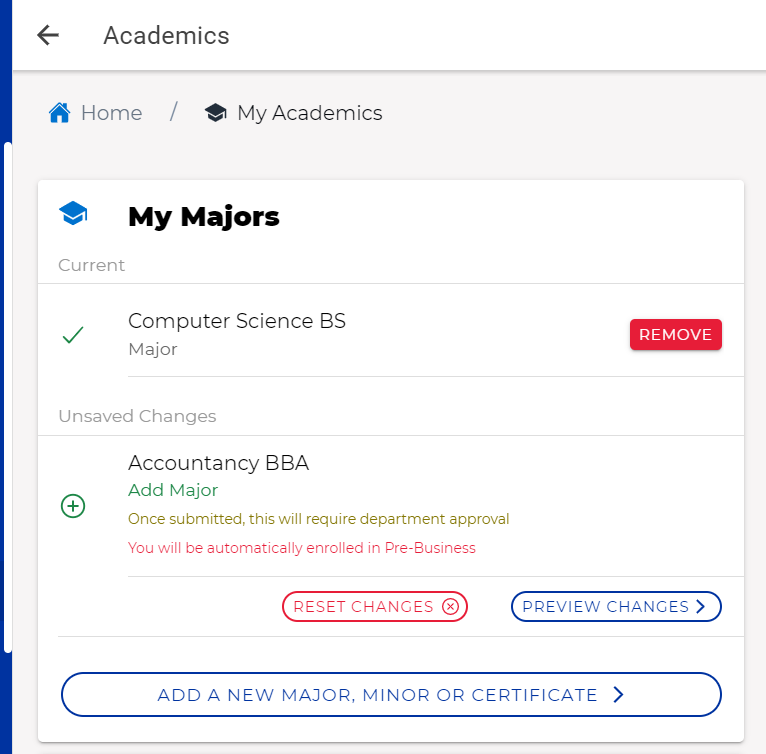Remove the Computer Science BS major
The height and width of the screenshot is (754, 766).
[675, 335]
